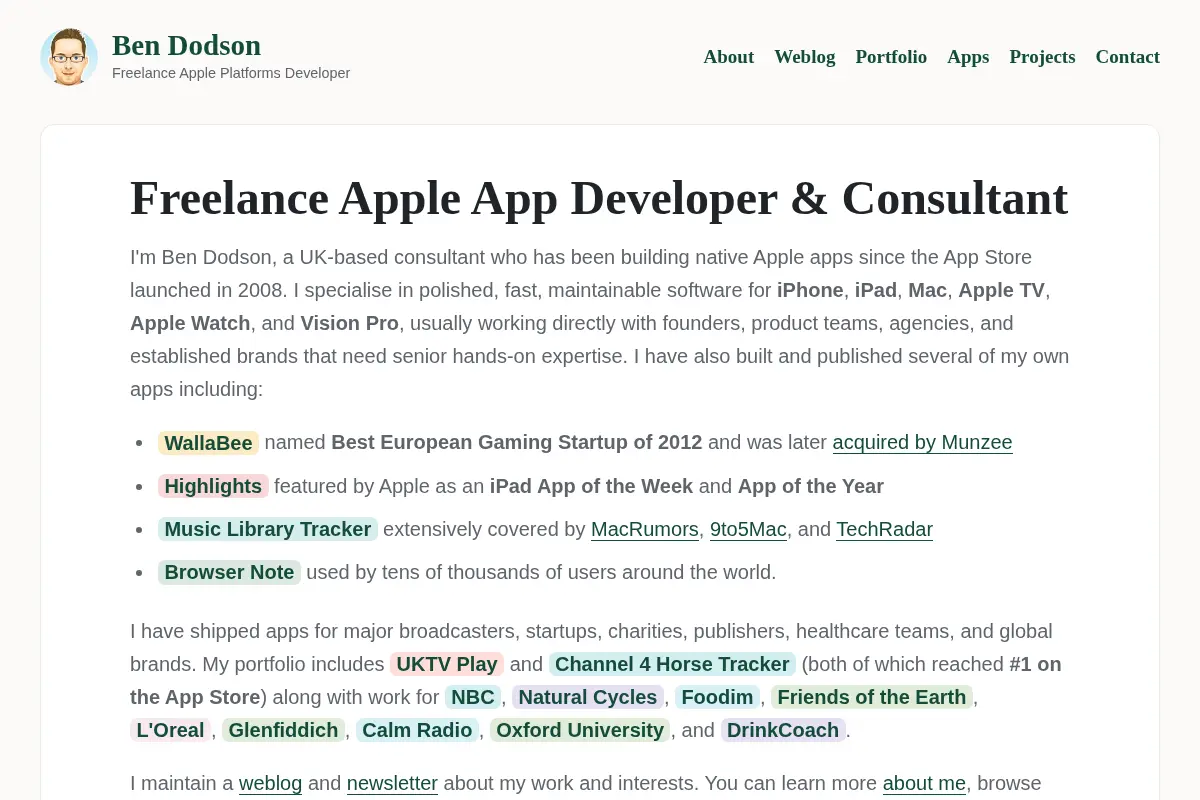
Task: Open the Contact nav link
Action: tap(1127, 57)
